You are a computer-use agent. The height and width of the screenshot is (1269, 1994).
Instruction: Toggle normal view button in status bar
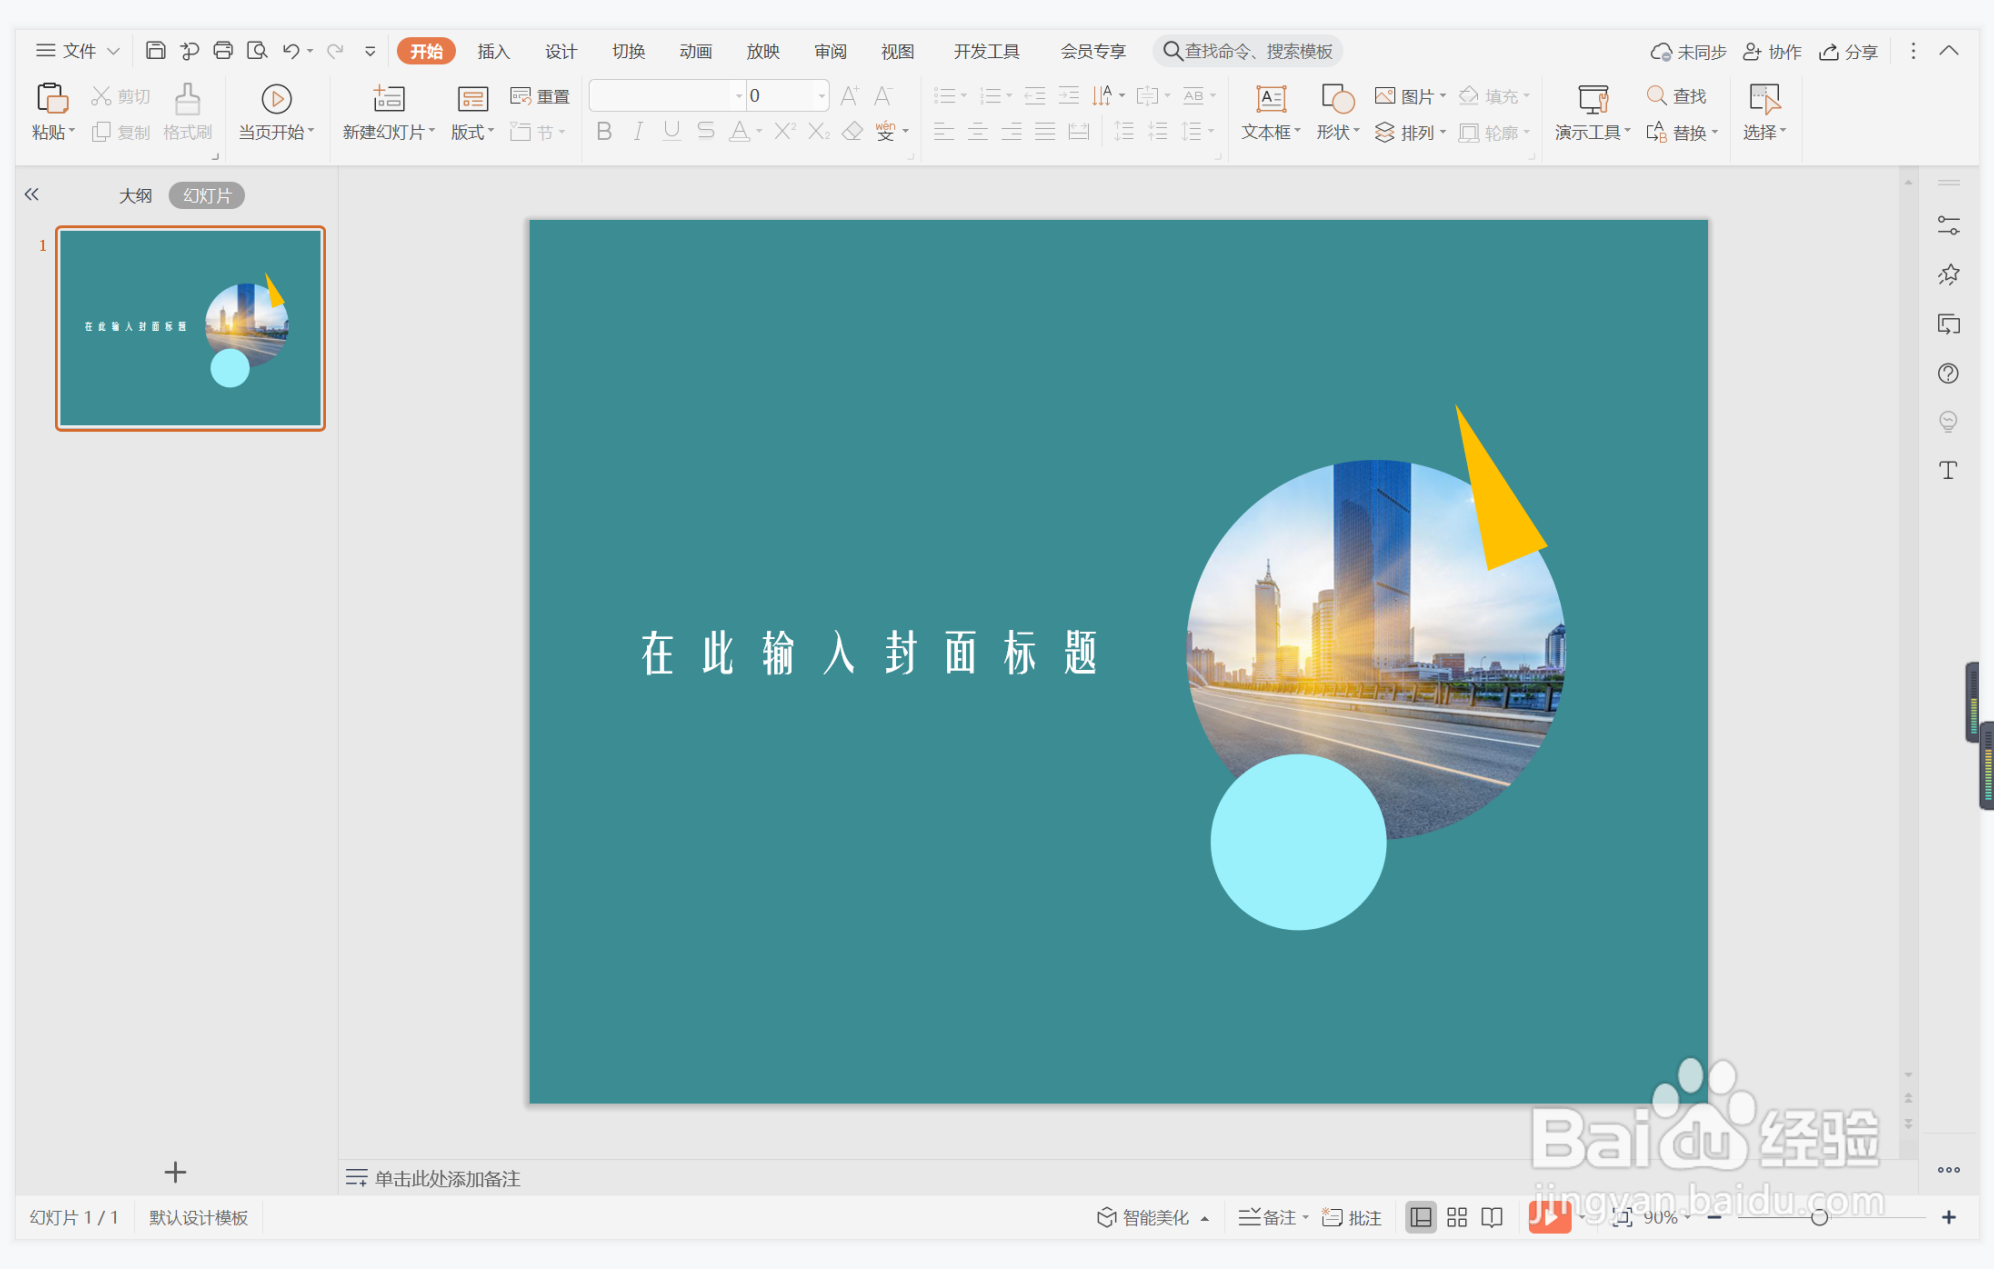pyautogui.click(x=1420, y=1217)
